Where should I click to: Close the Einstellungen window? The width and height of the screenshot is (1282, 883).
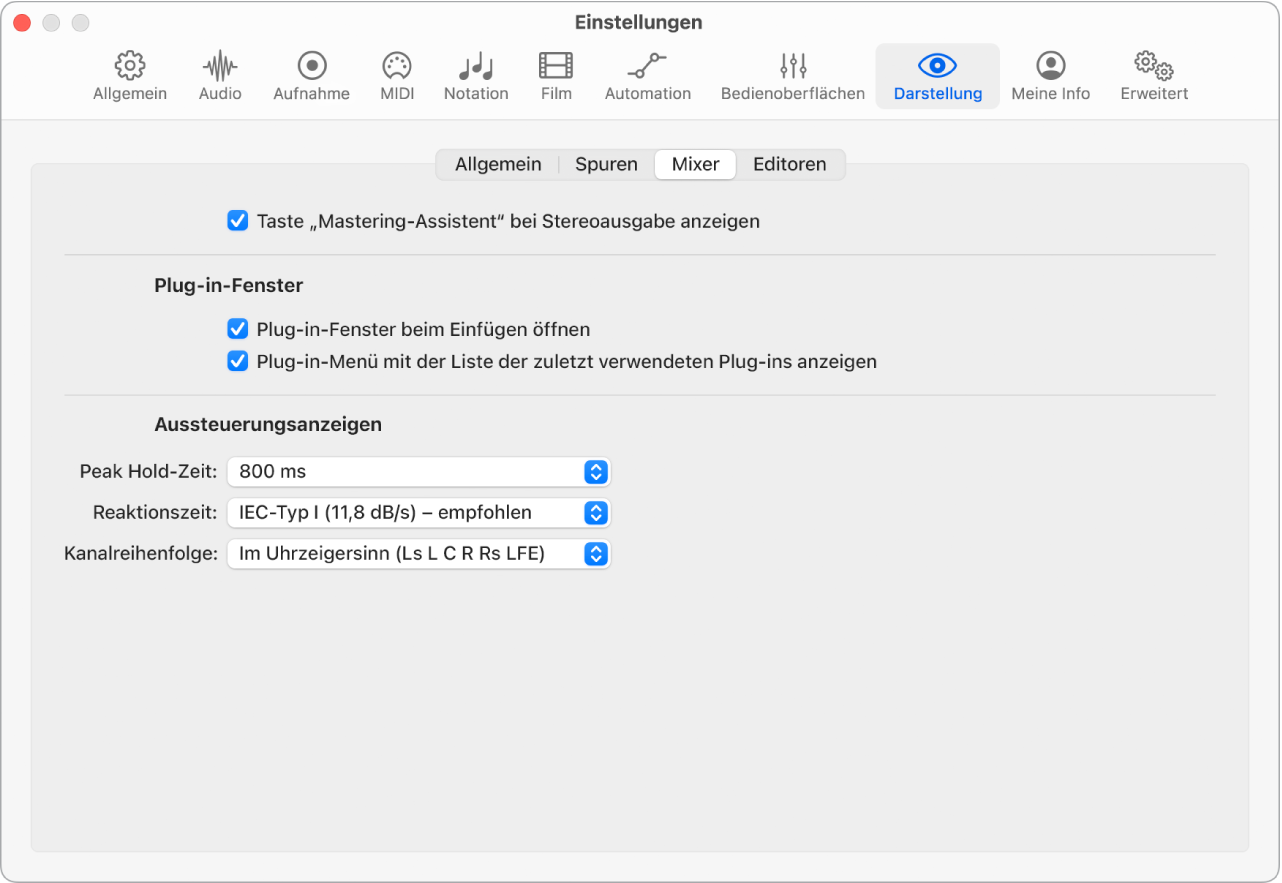click(x=22, y=22)
